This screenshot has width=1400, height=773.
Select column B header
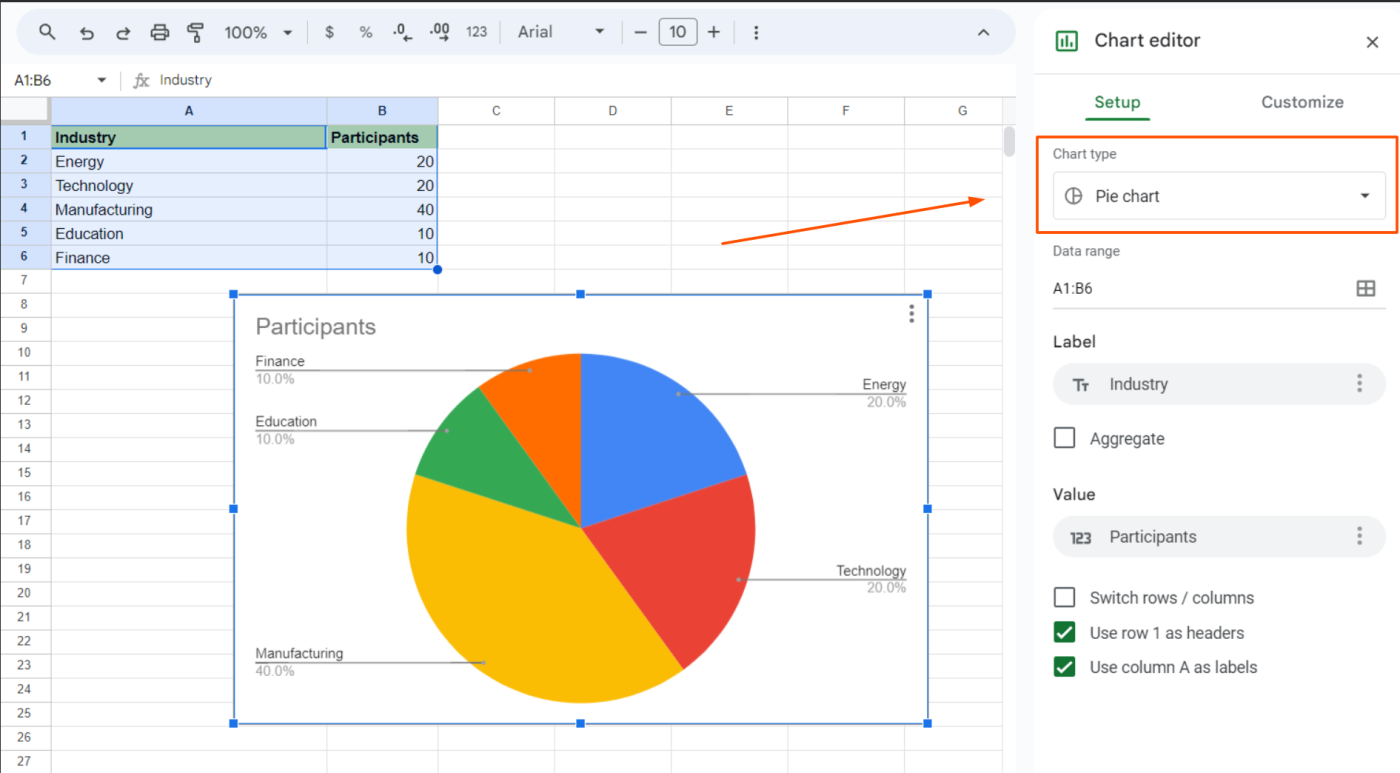click(382, 111)
